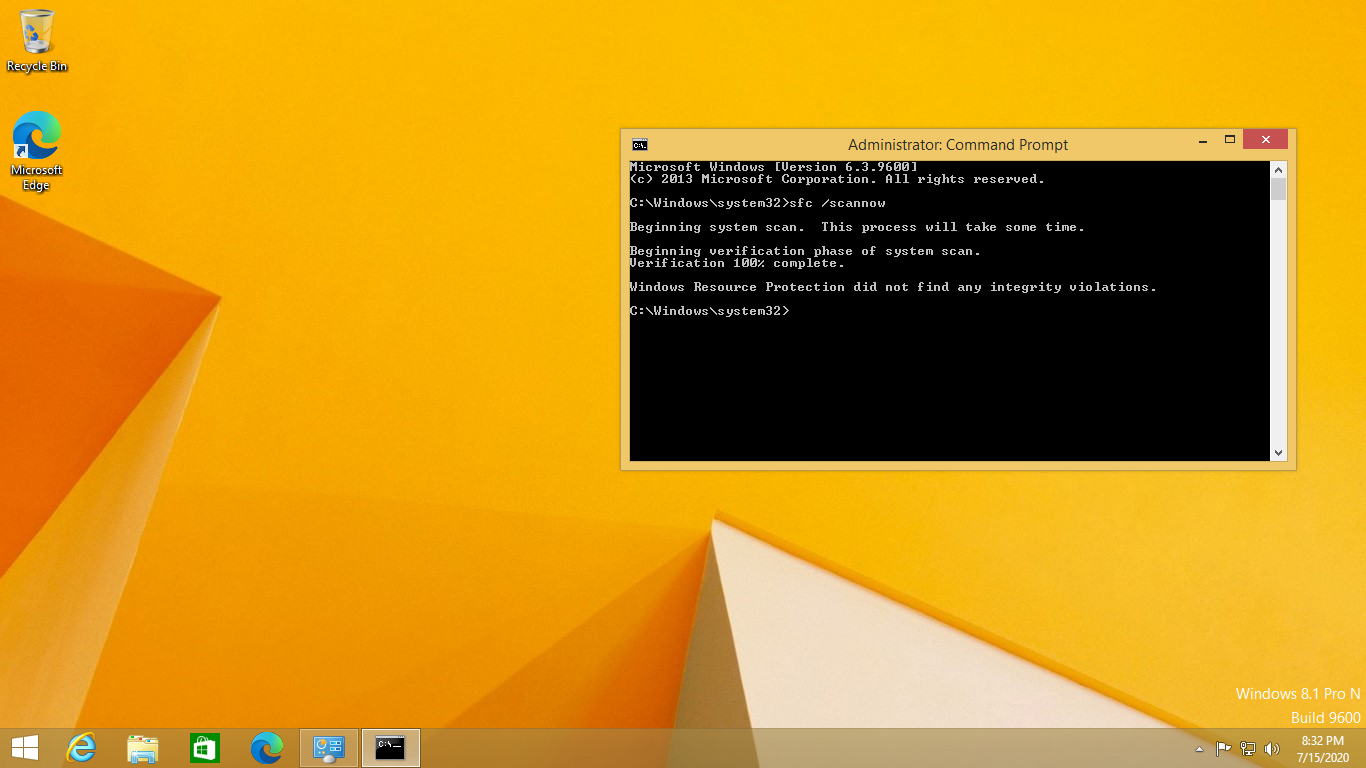This screenshot has width=1366, height=768.
Task: Open File Explorer from the taskbar
Action: pyautogui.click(x=143, y=747)
